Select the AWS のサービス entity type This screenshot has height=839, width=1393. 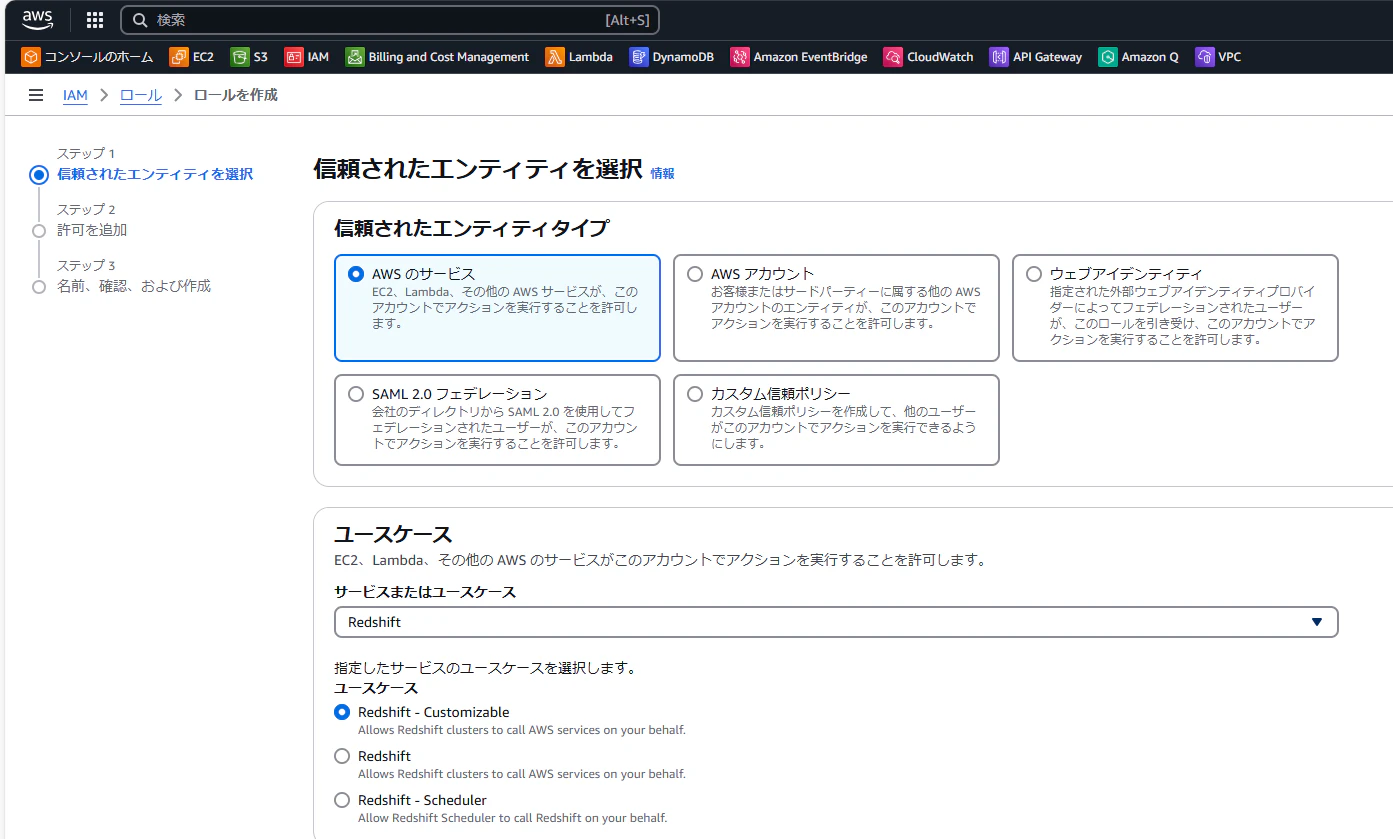(497, 307)
